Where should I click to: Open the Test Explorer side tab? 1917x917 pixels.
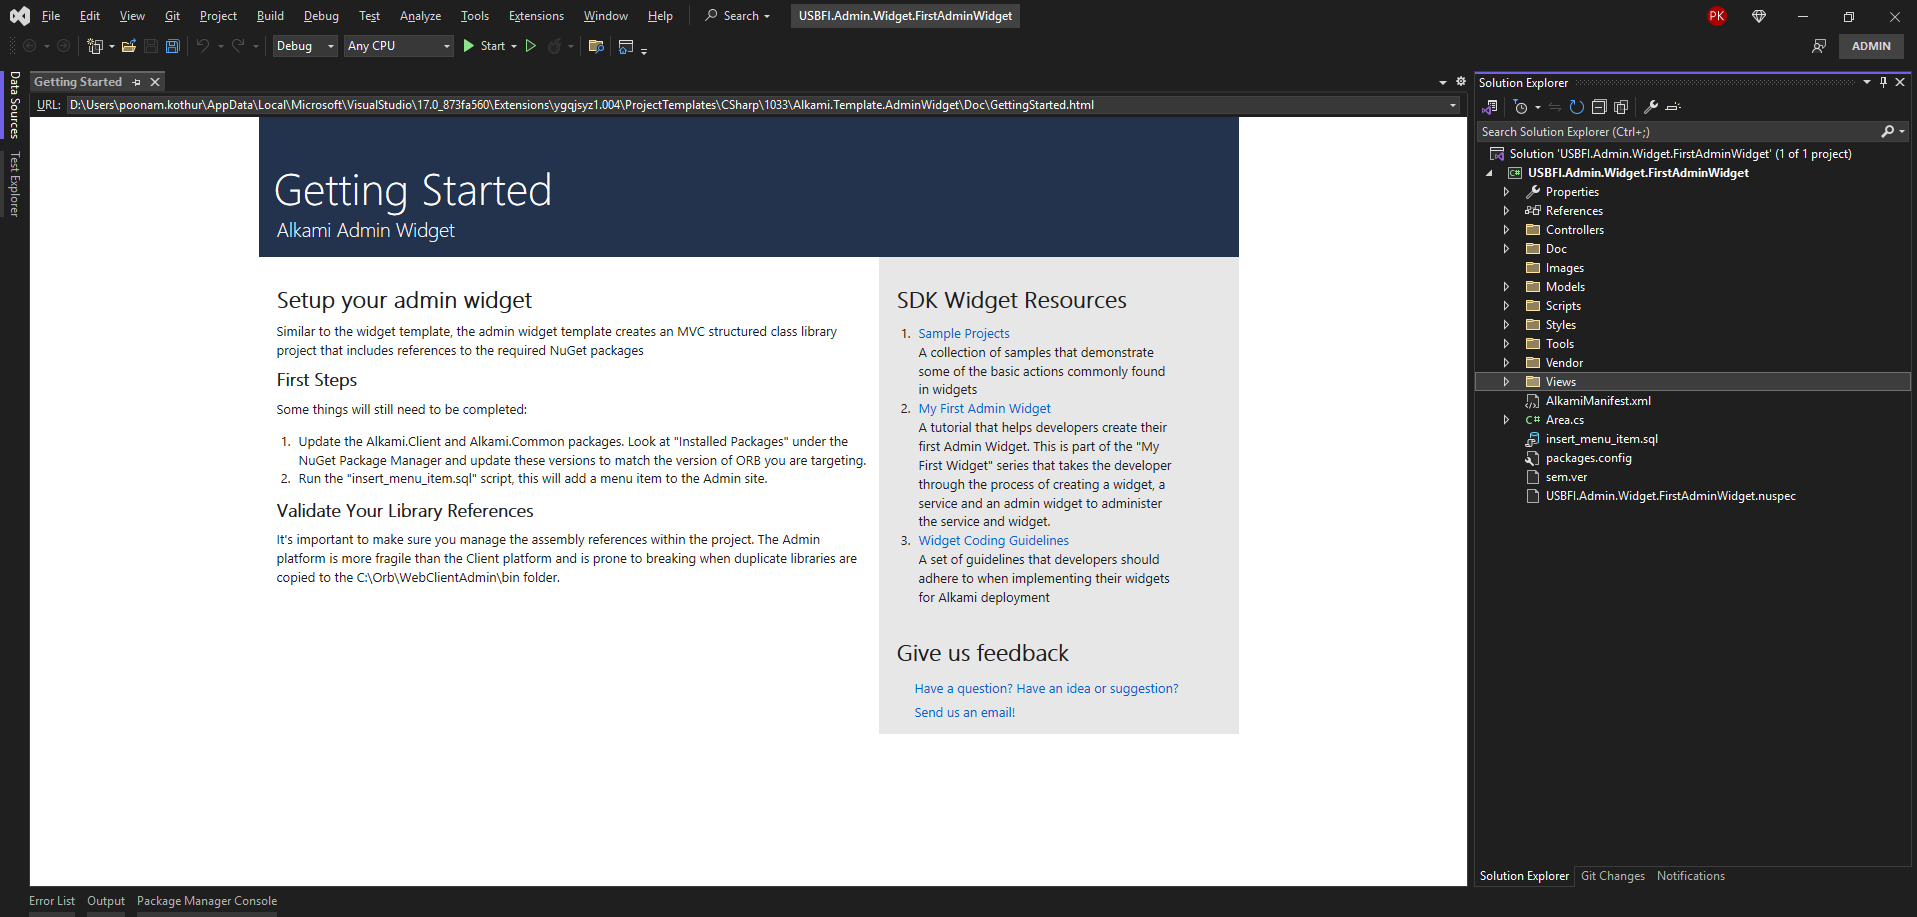(14, 184)
